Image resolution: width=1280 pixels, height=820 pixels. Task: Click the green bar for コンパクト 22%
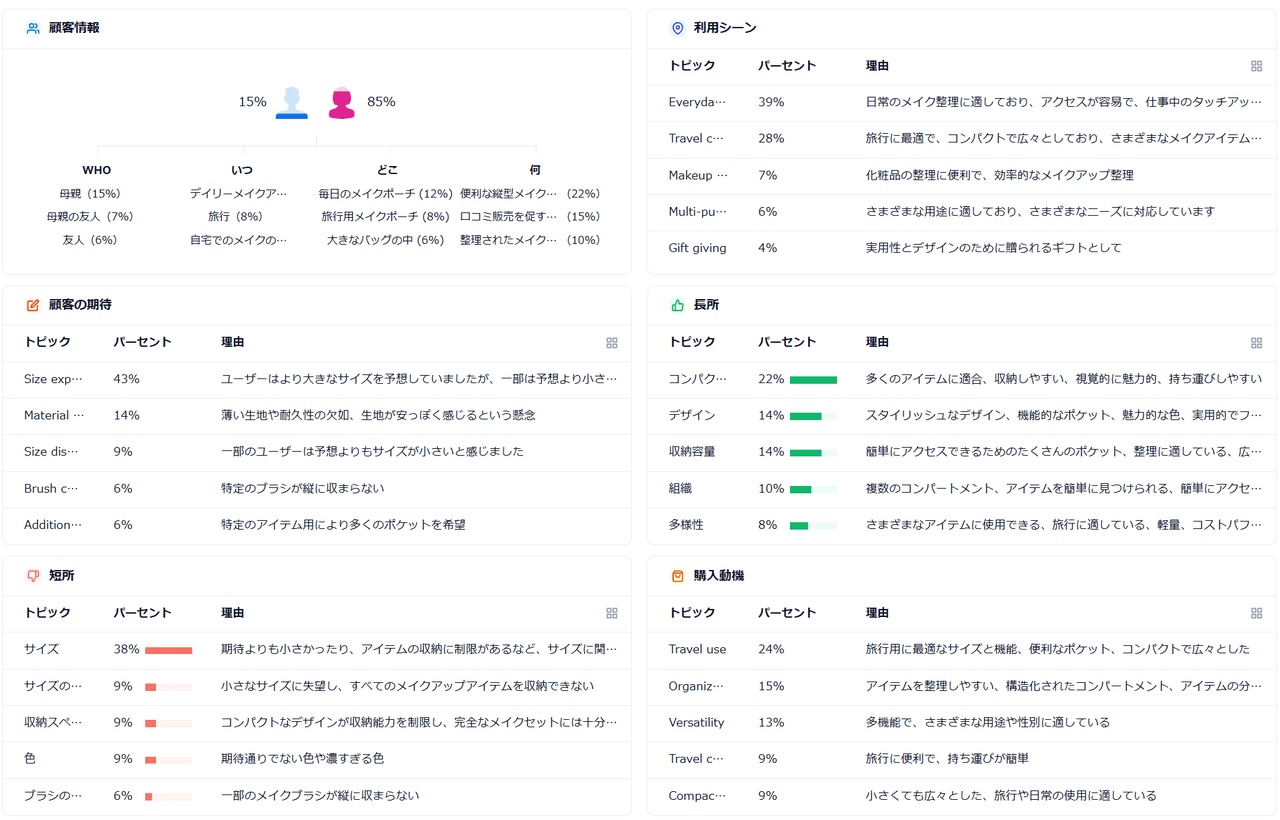coord(813,380)
